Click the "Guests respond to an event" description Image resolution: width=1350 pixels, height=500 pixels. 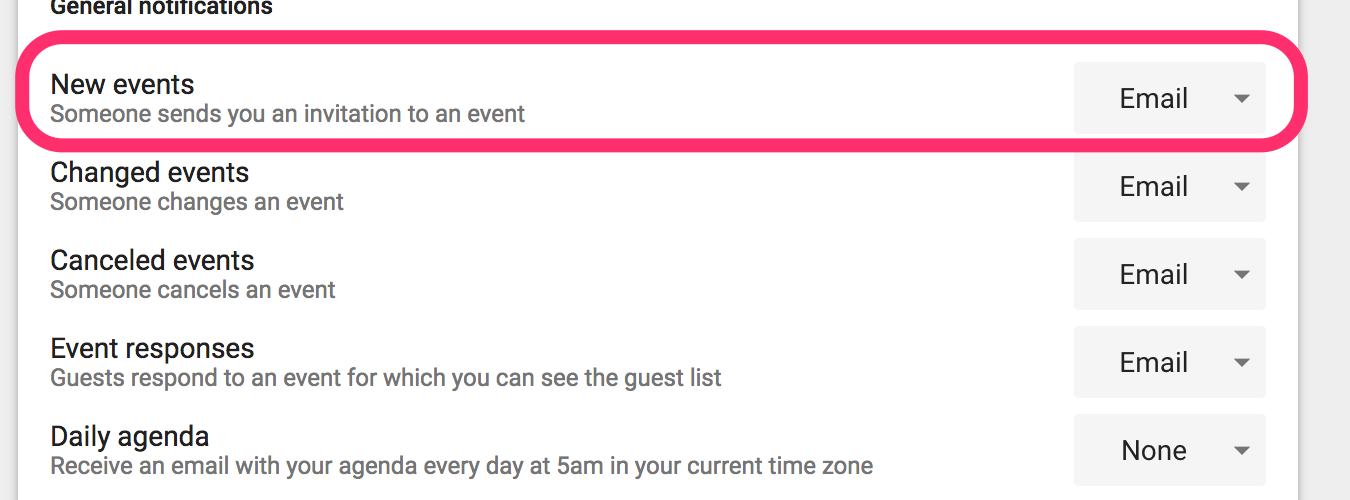[385, 378]
